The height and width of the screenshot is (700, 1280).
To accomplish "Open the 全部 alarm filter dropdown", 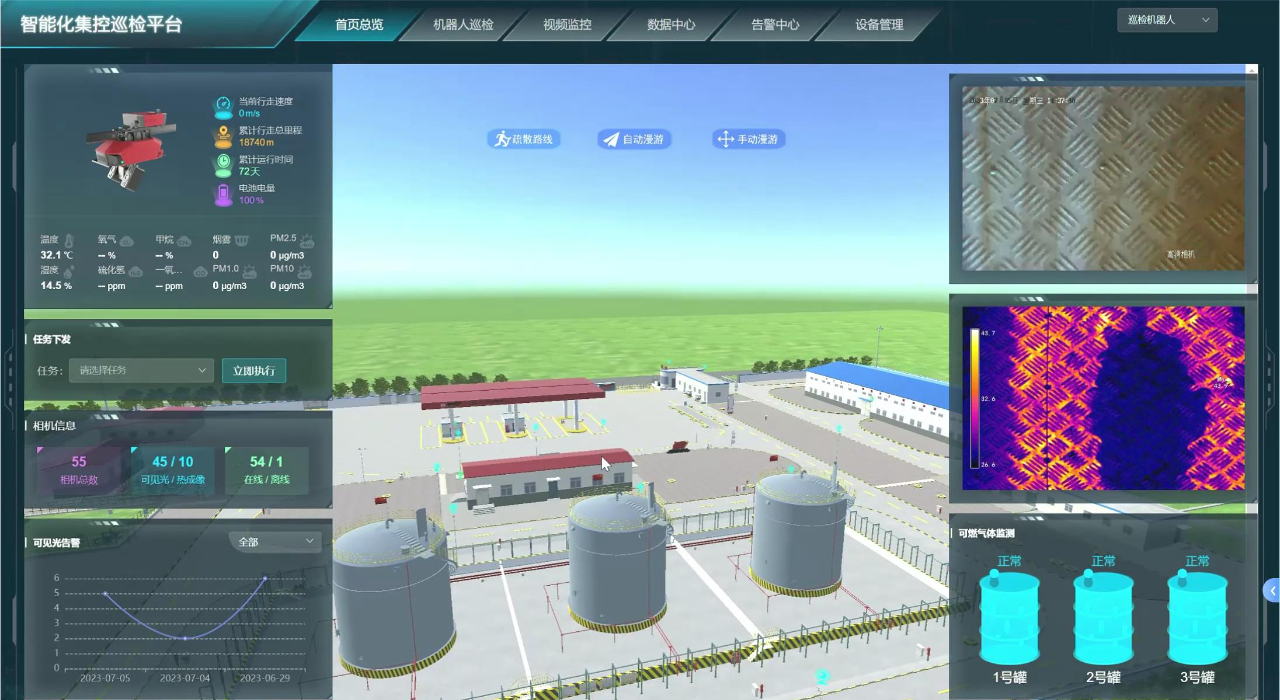I will (x=275, y=542).
